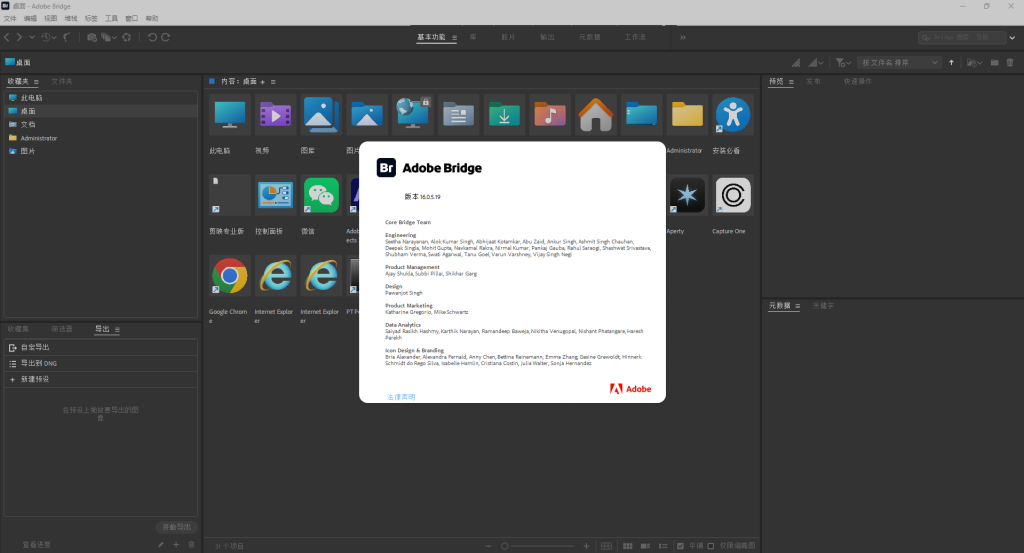
Task: Select the Google Chrome shortcut thumbnail
Action: click(229, 276)
